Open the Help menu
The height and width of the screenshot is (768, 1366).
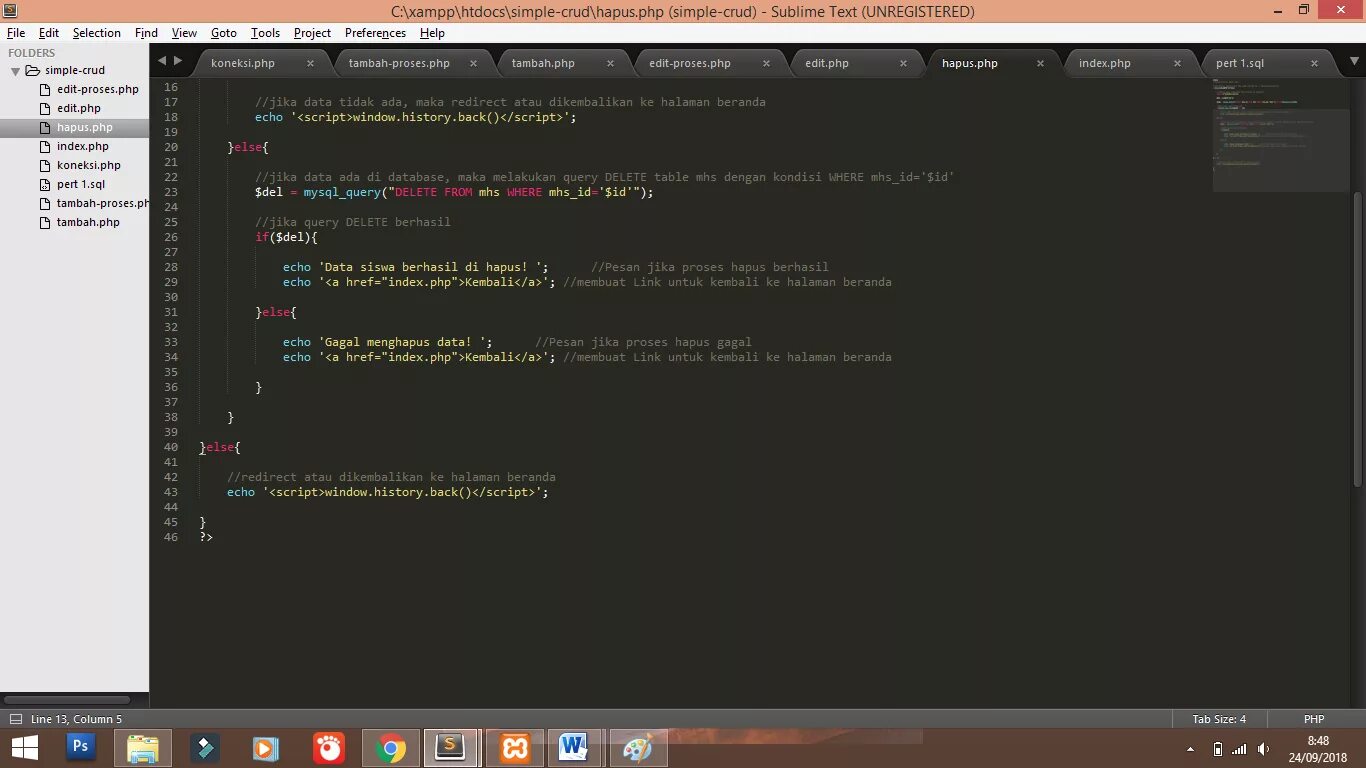click(x=432, y=33)
